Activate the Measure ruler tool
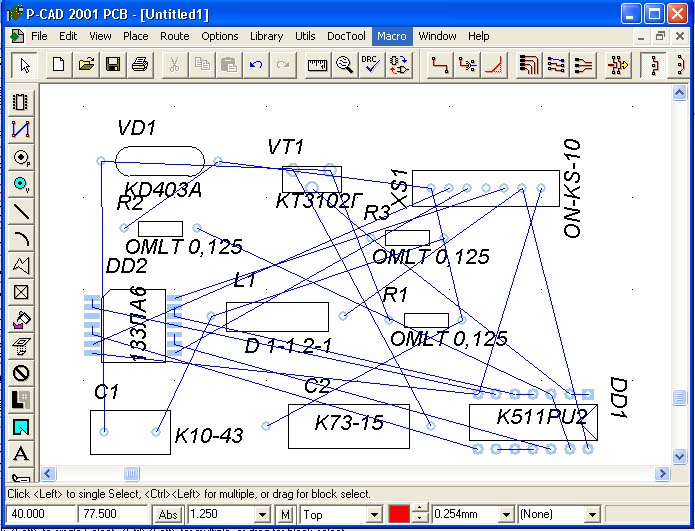The width and height of the screenshot is (695, 531). click(x=317, y=65)
